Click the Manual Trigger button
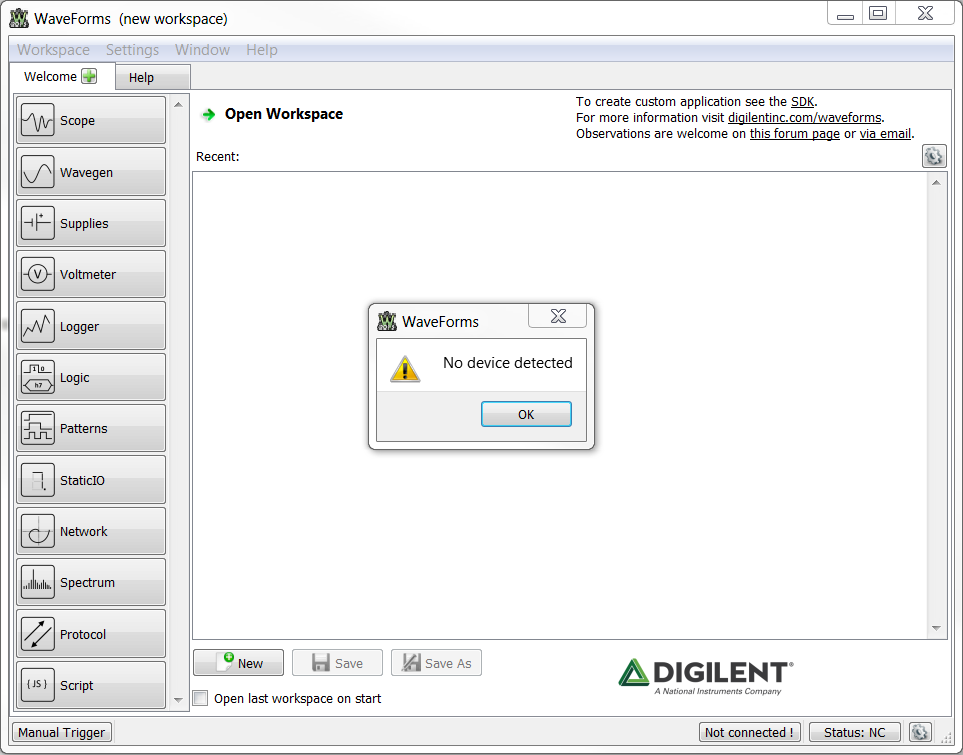 point(62,732)
